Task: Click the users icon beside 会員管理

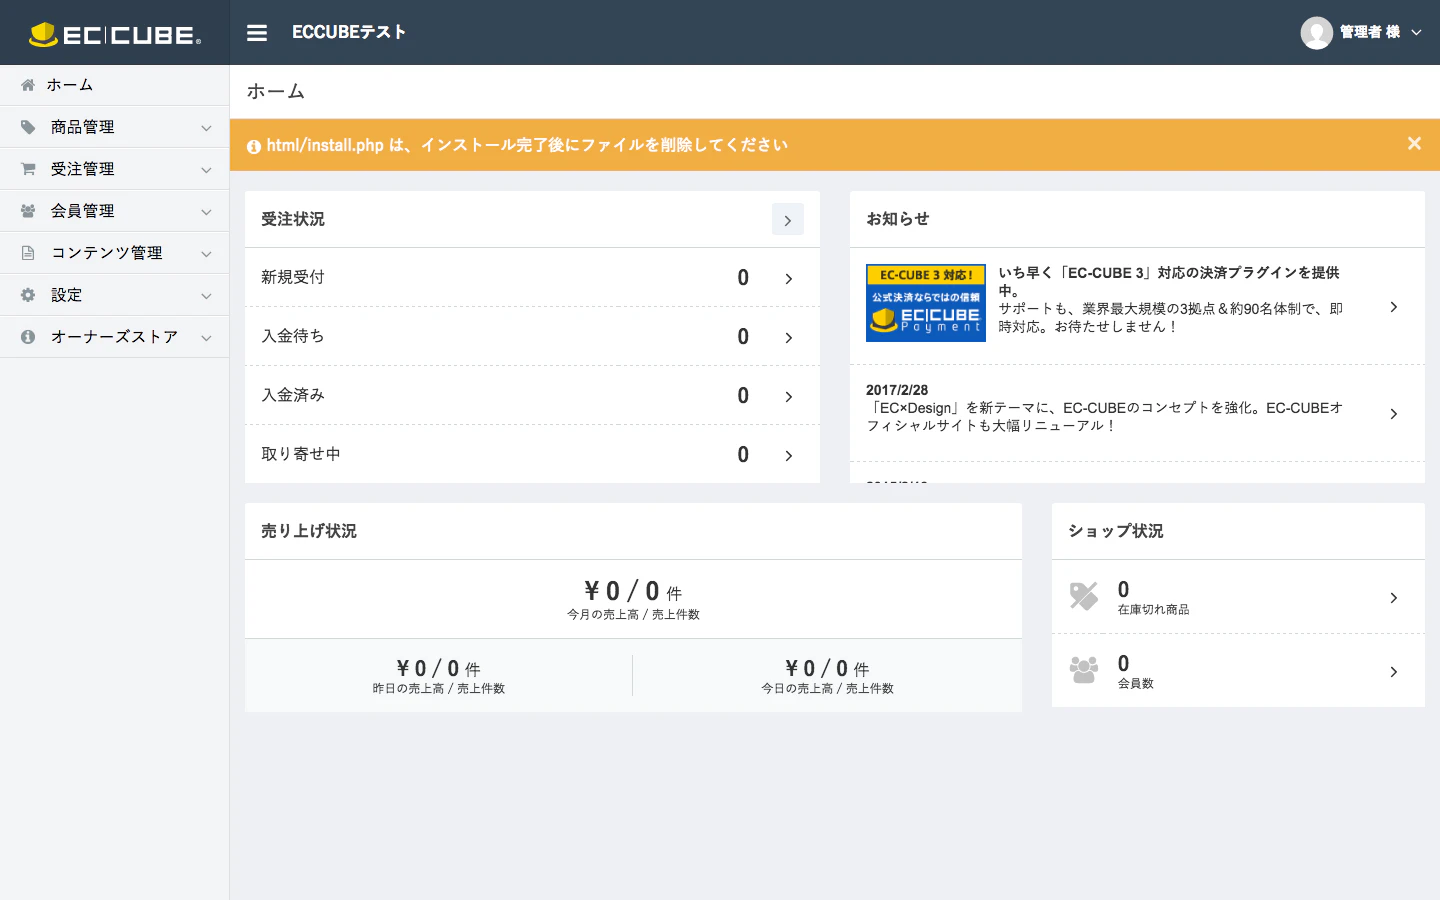Action: [x=28, y=211]
